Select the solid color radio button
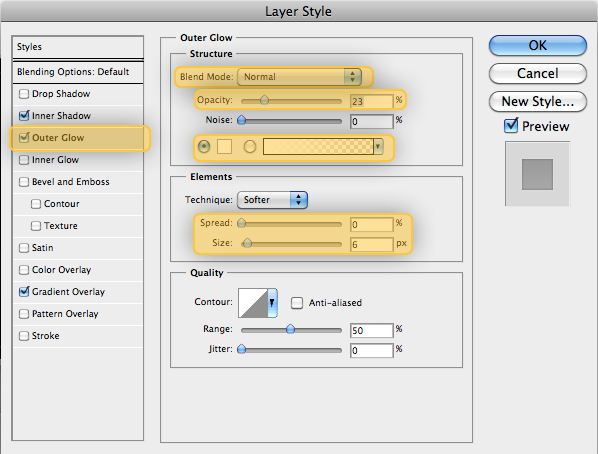The height and width of the screenshot is (454, 598). (x=204, y=147)
